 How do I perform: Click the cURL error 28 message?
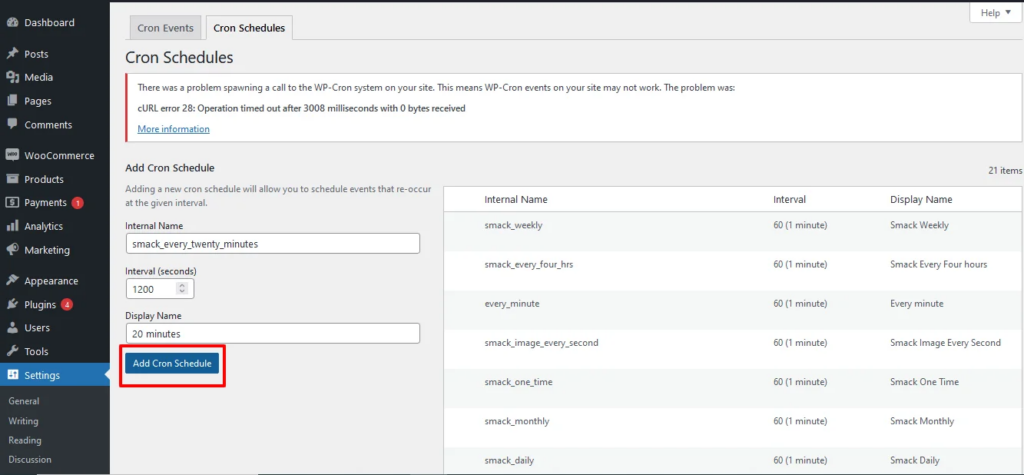[301, 108]
